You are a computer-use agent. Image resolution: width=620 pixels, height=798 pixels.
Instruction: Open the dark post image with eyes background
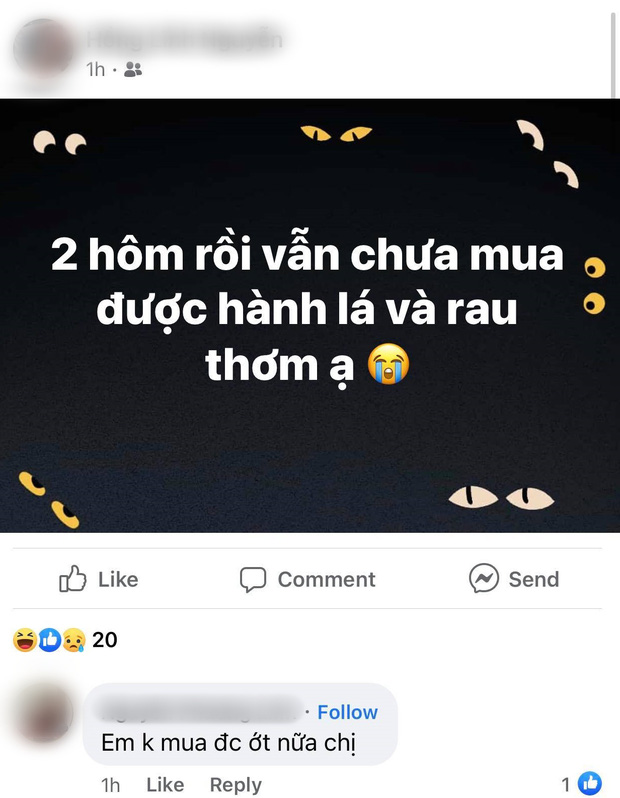tap(310, 316)
